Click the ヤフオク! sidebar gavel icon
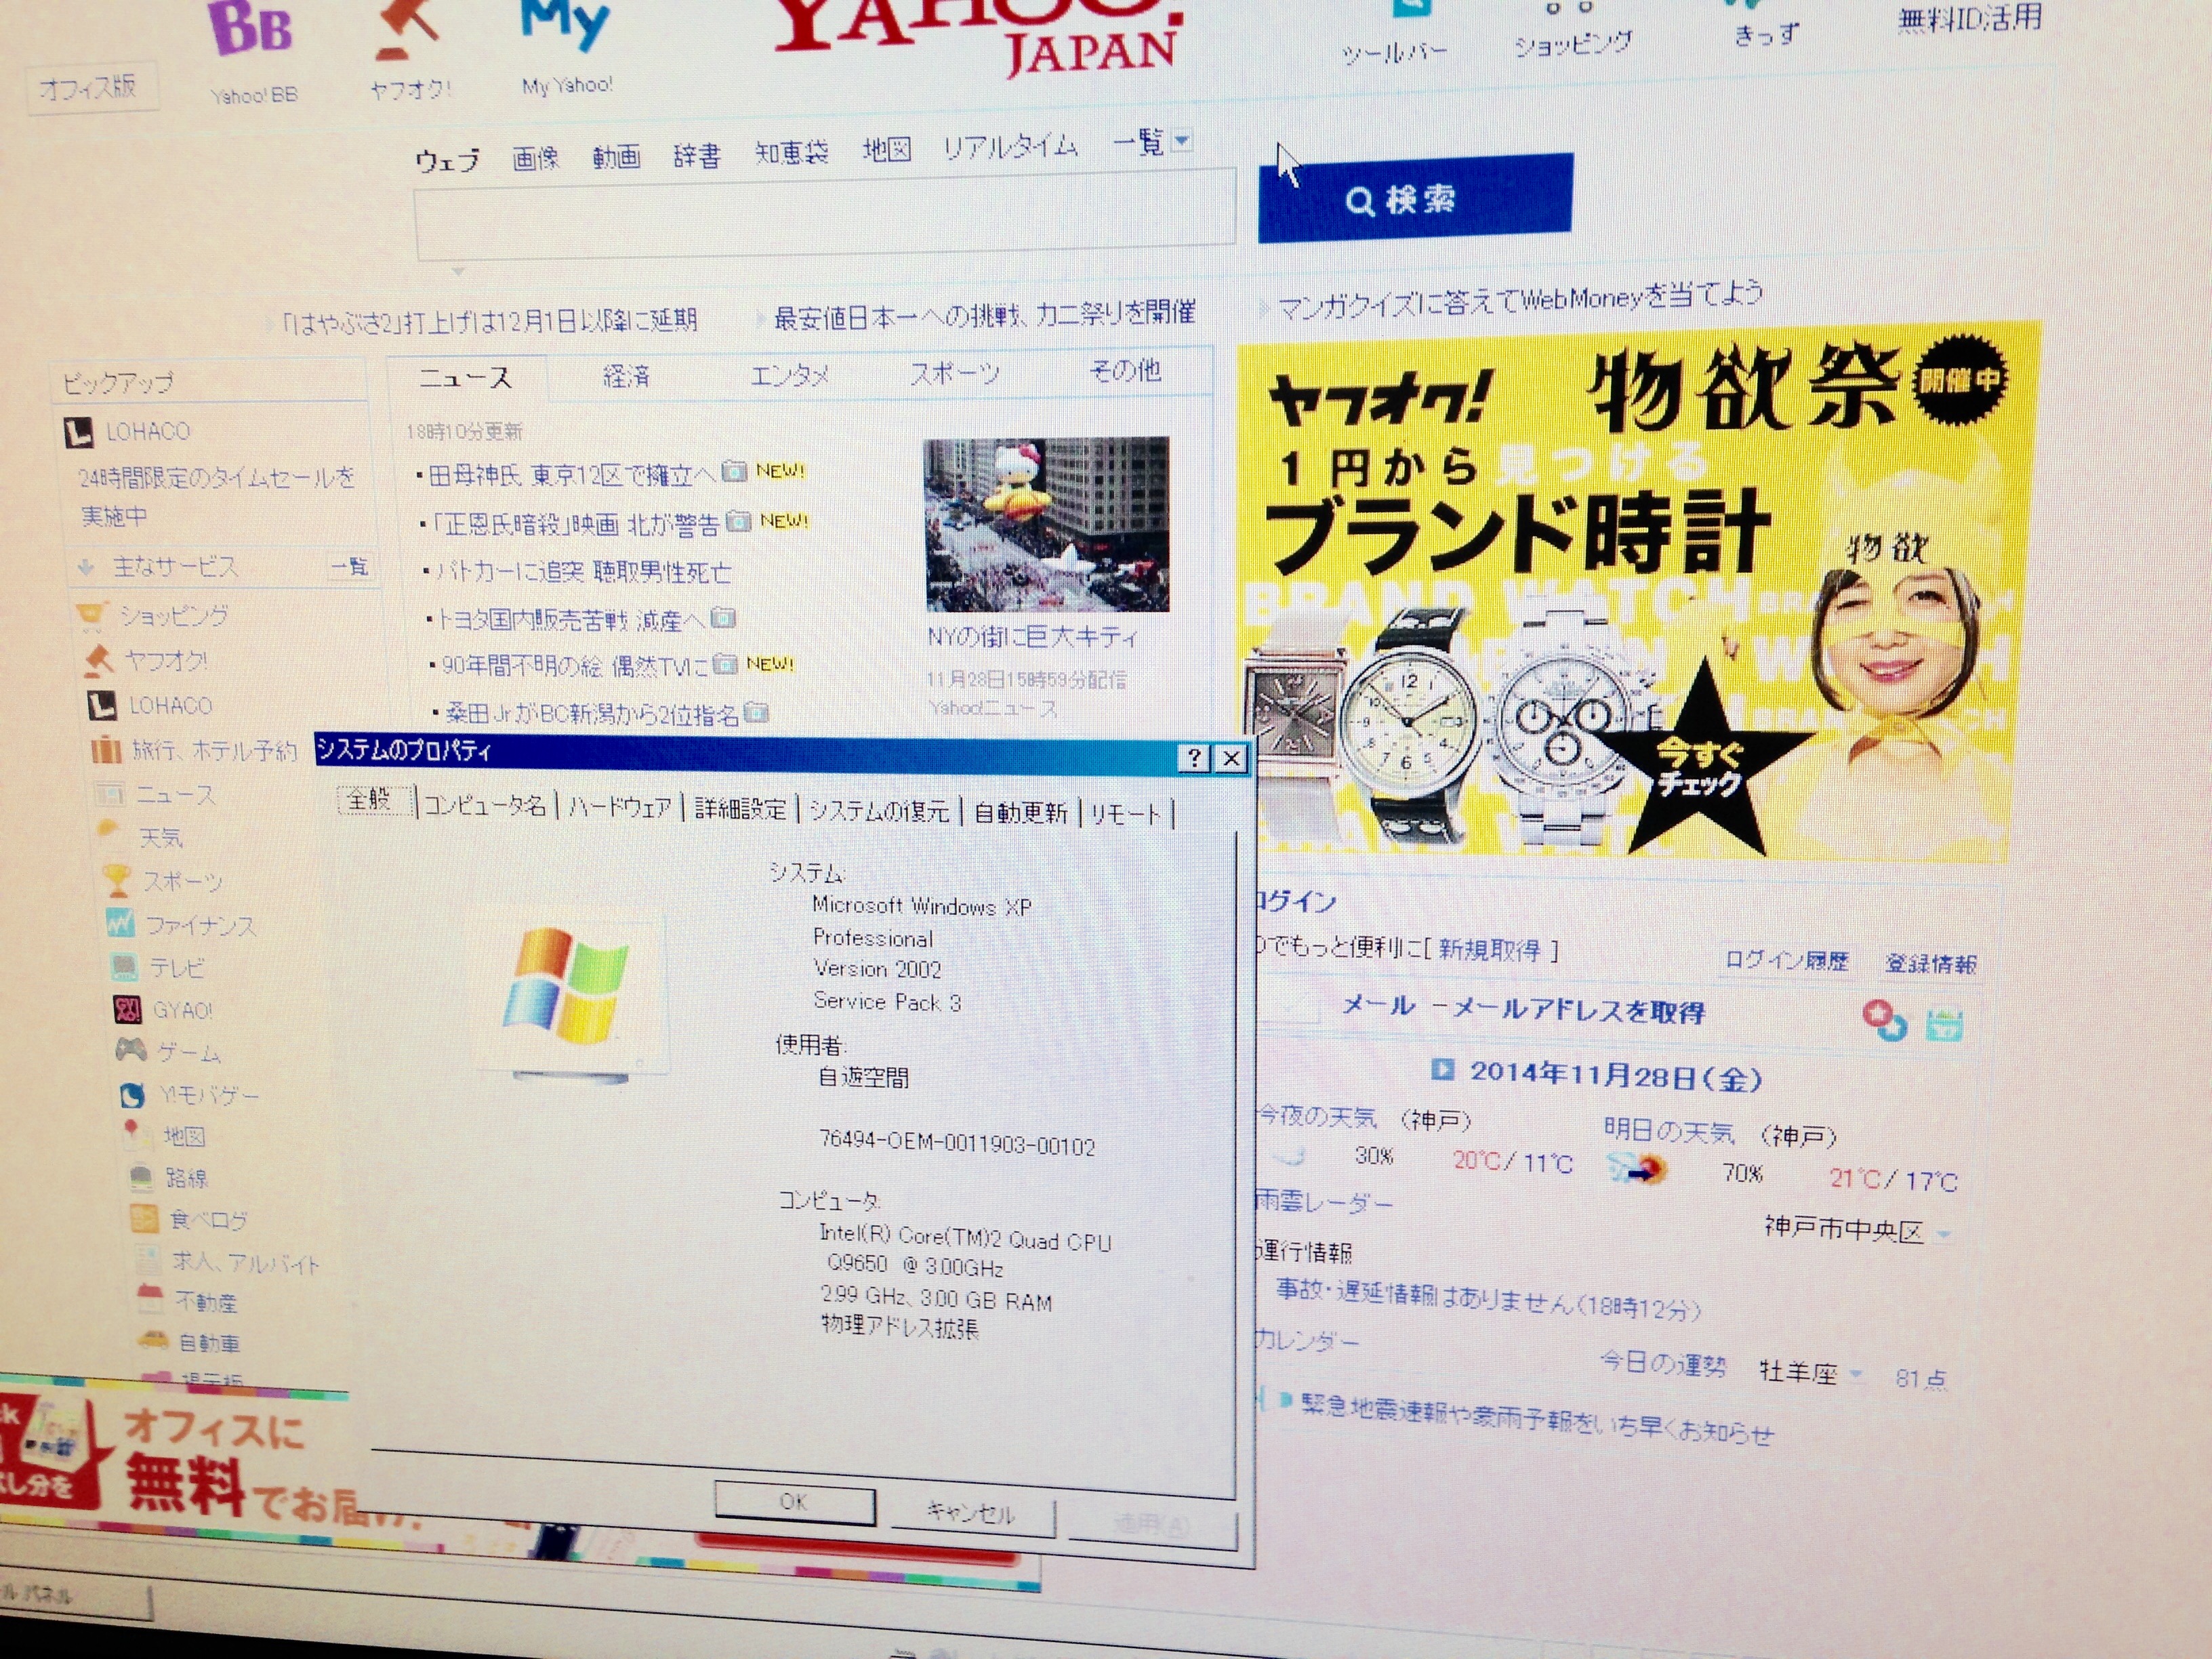This screenshot has width=2212, height=1659. pos(98,660)
